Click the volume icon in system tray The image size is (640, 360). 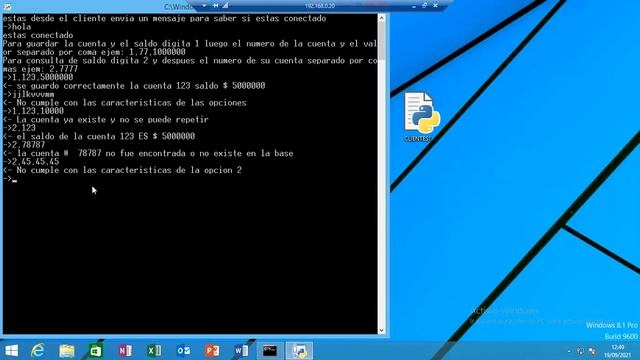592,351
